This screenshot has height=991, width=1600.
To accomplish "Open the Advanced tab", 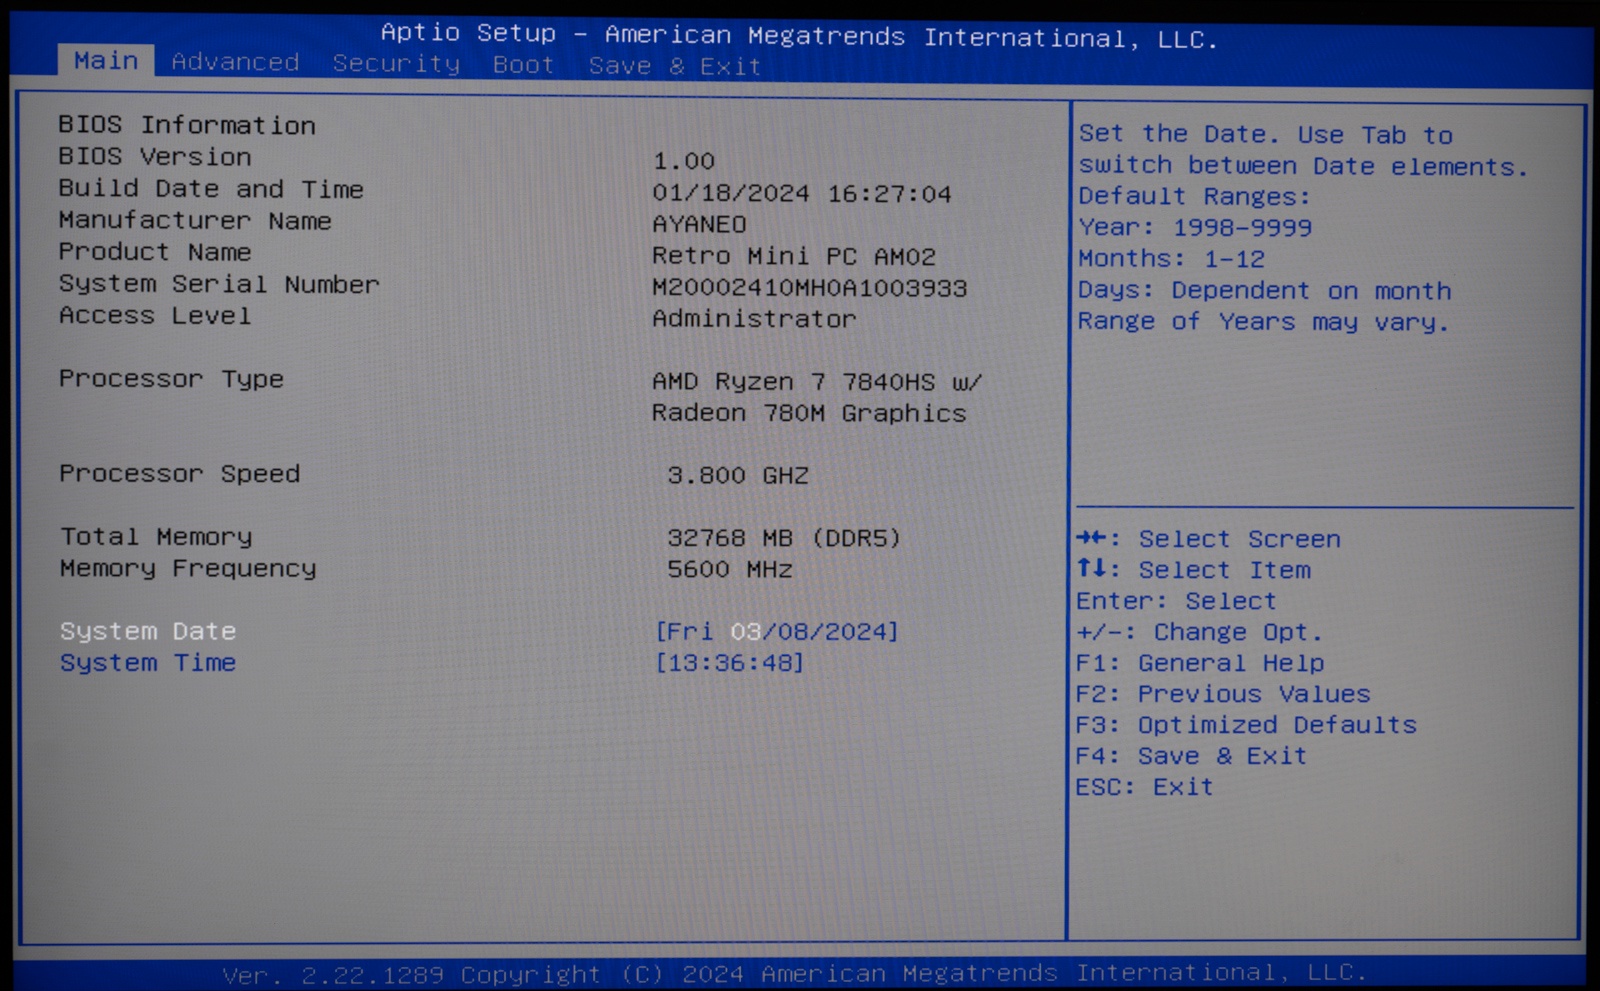I will click(235, 62).
